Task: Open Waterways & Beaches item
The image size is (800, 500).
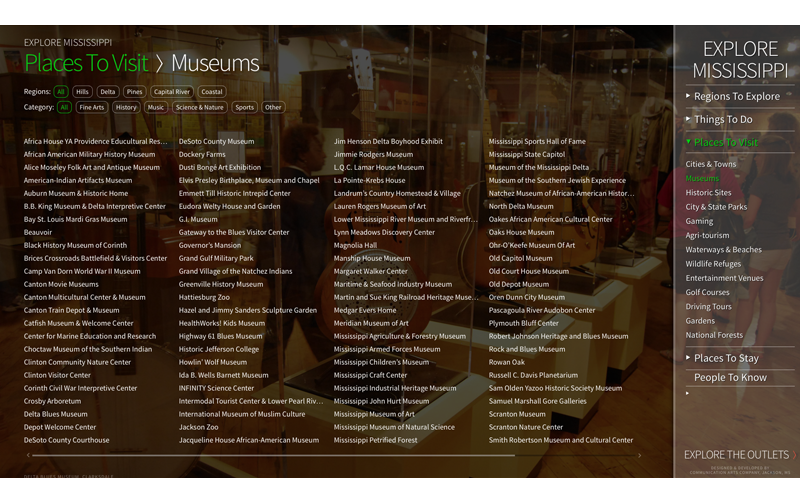Action: click(723, 249)
